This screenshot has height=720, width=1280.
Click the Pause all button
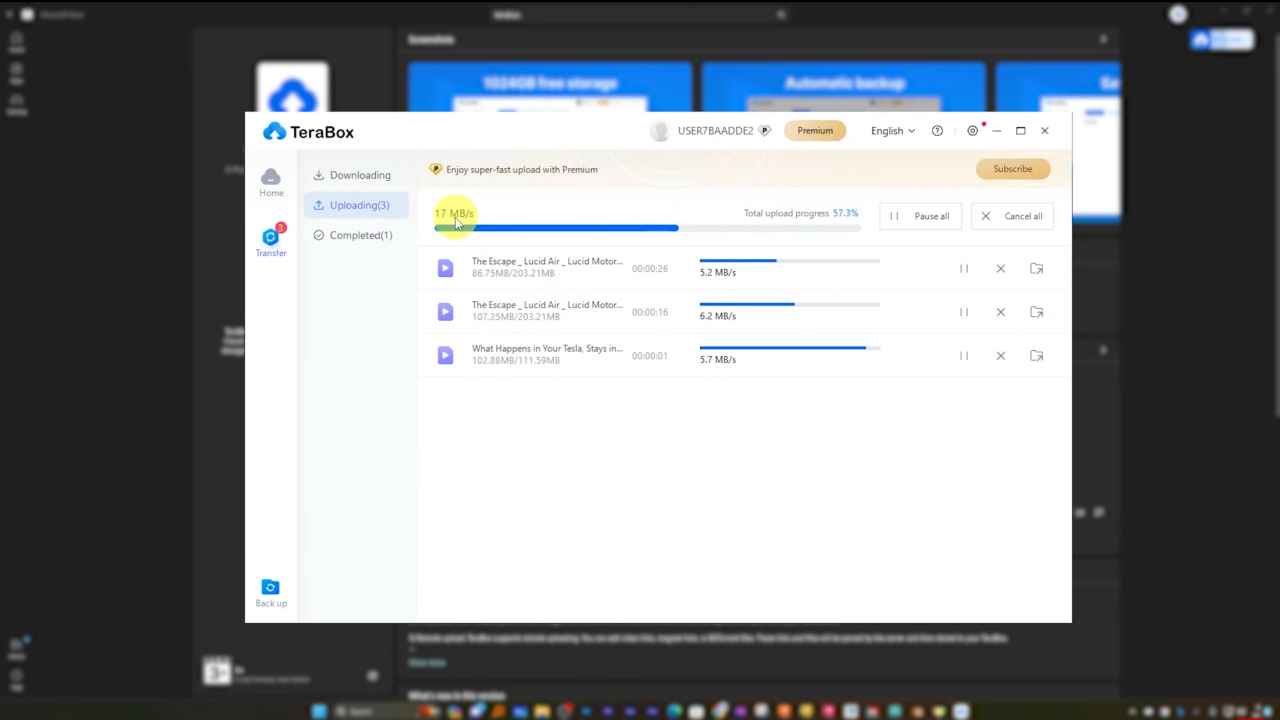tap(920, 216)
